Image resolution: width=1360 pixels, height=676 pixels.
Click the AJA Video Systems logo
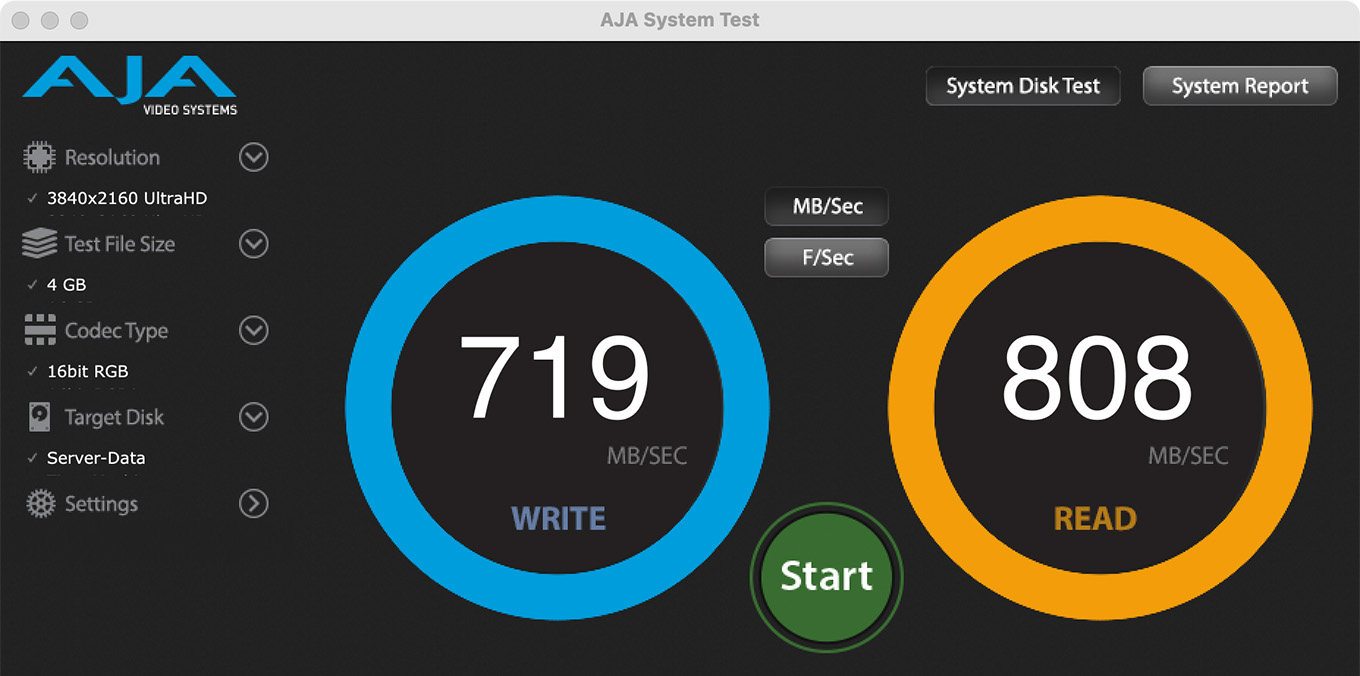(130, 85)
